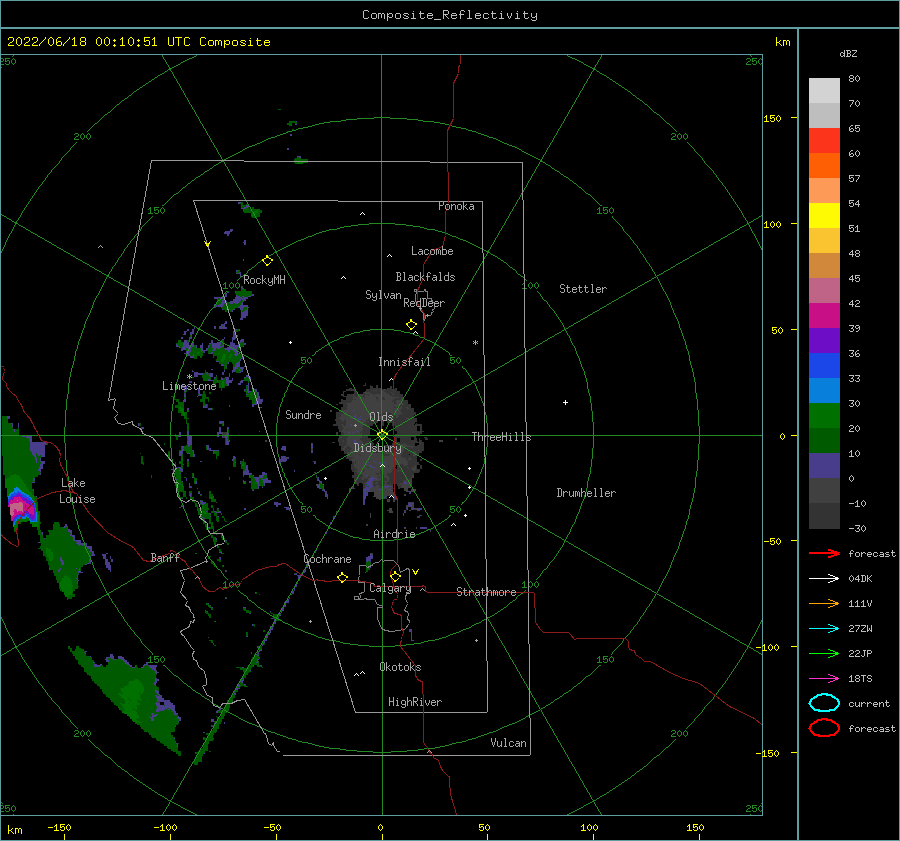Select the purple swatch in dBZ legend
Screen dimensions: 900x841
[824, 340]
